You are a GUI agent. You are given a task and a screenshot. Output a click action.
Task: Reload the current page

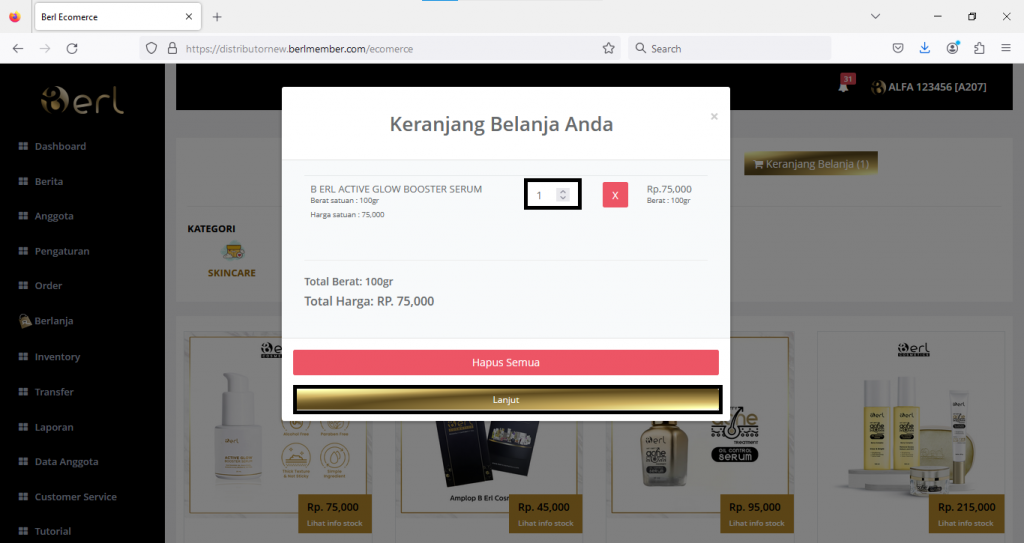[x=72, y=48]
